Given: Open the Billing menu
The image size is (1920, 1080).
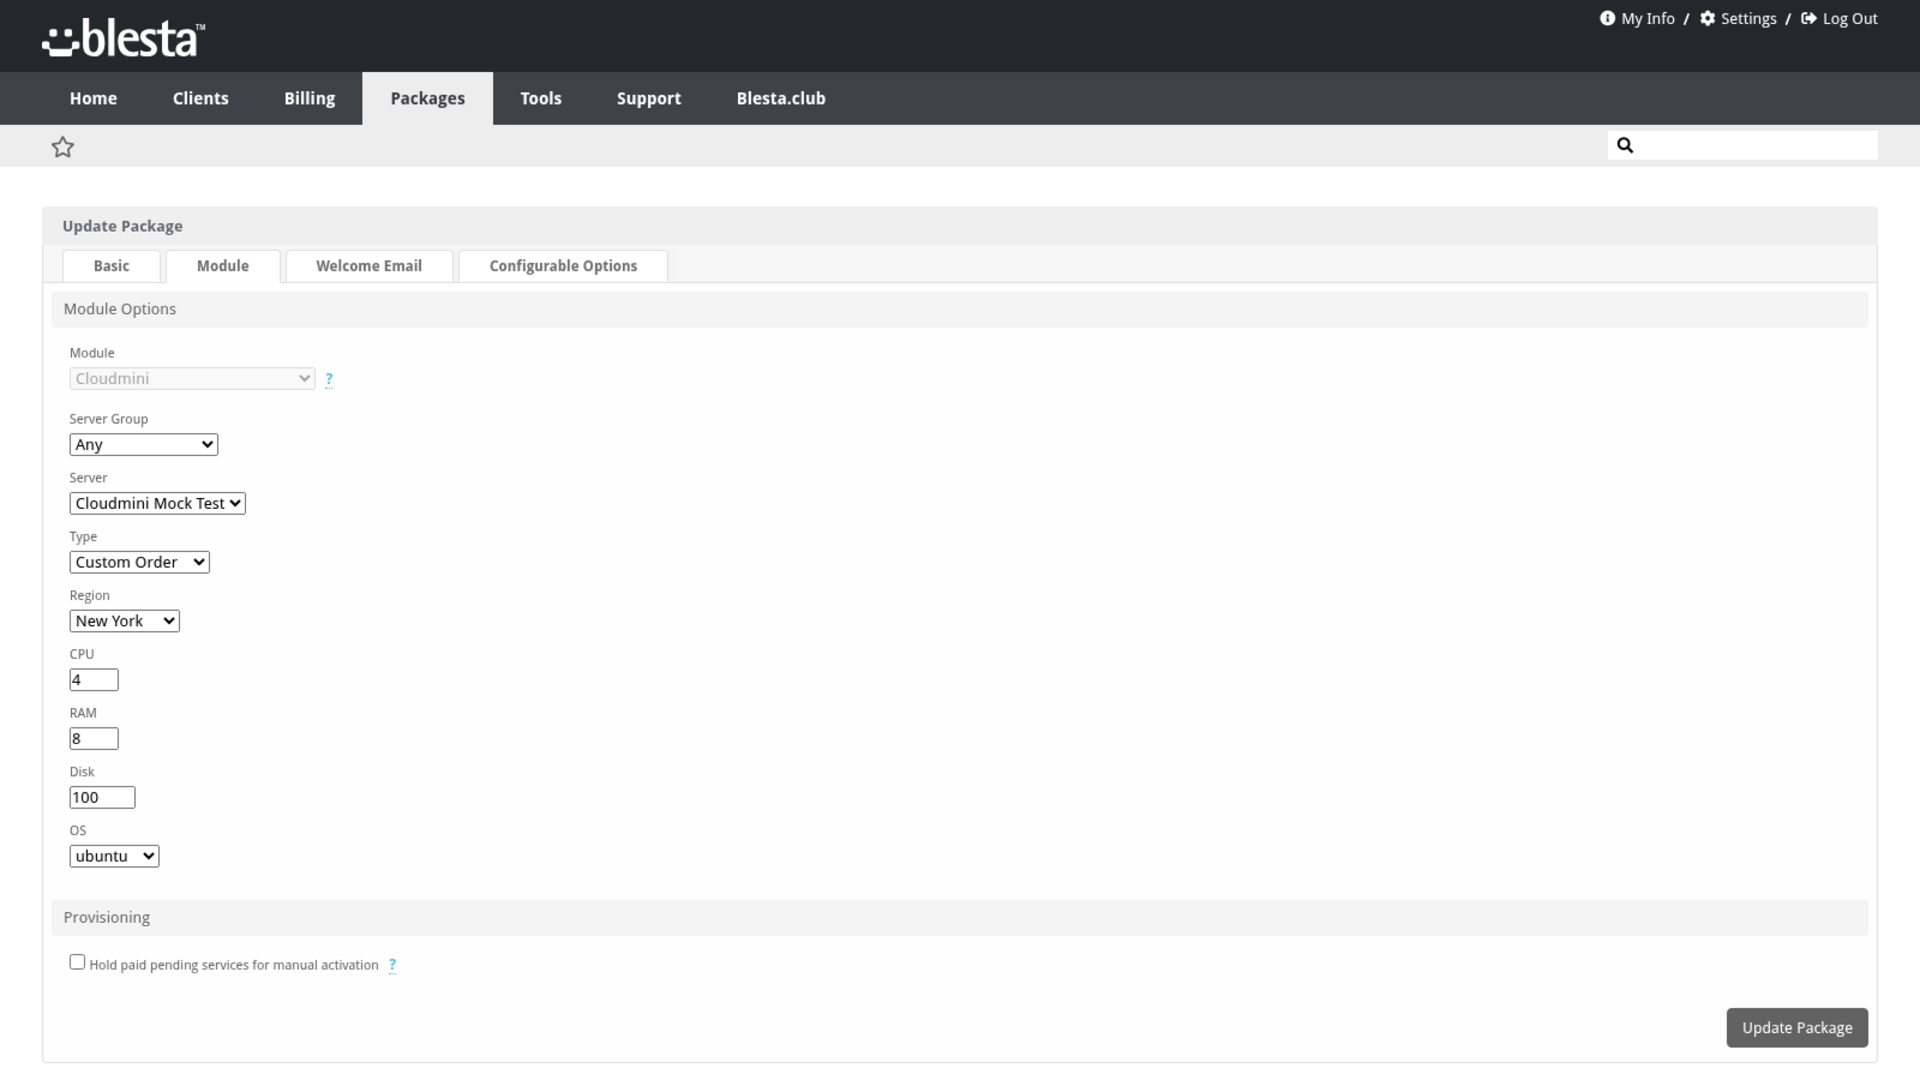Looking at the screenshot, I should click(309, 98).
